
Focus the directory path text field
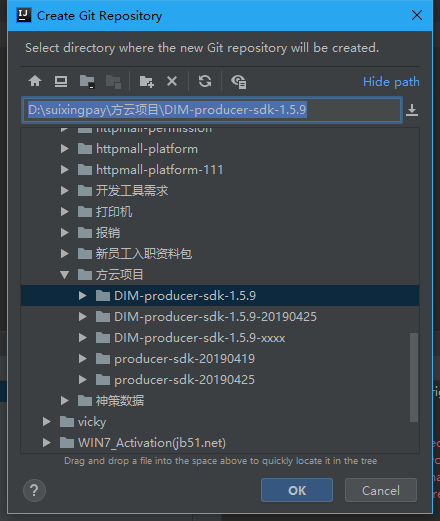212,110
